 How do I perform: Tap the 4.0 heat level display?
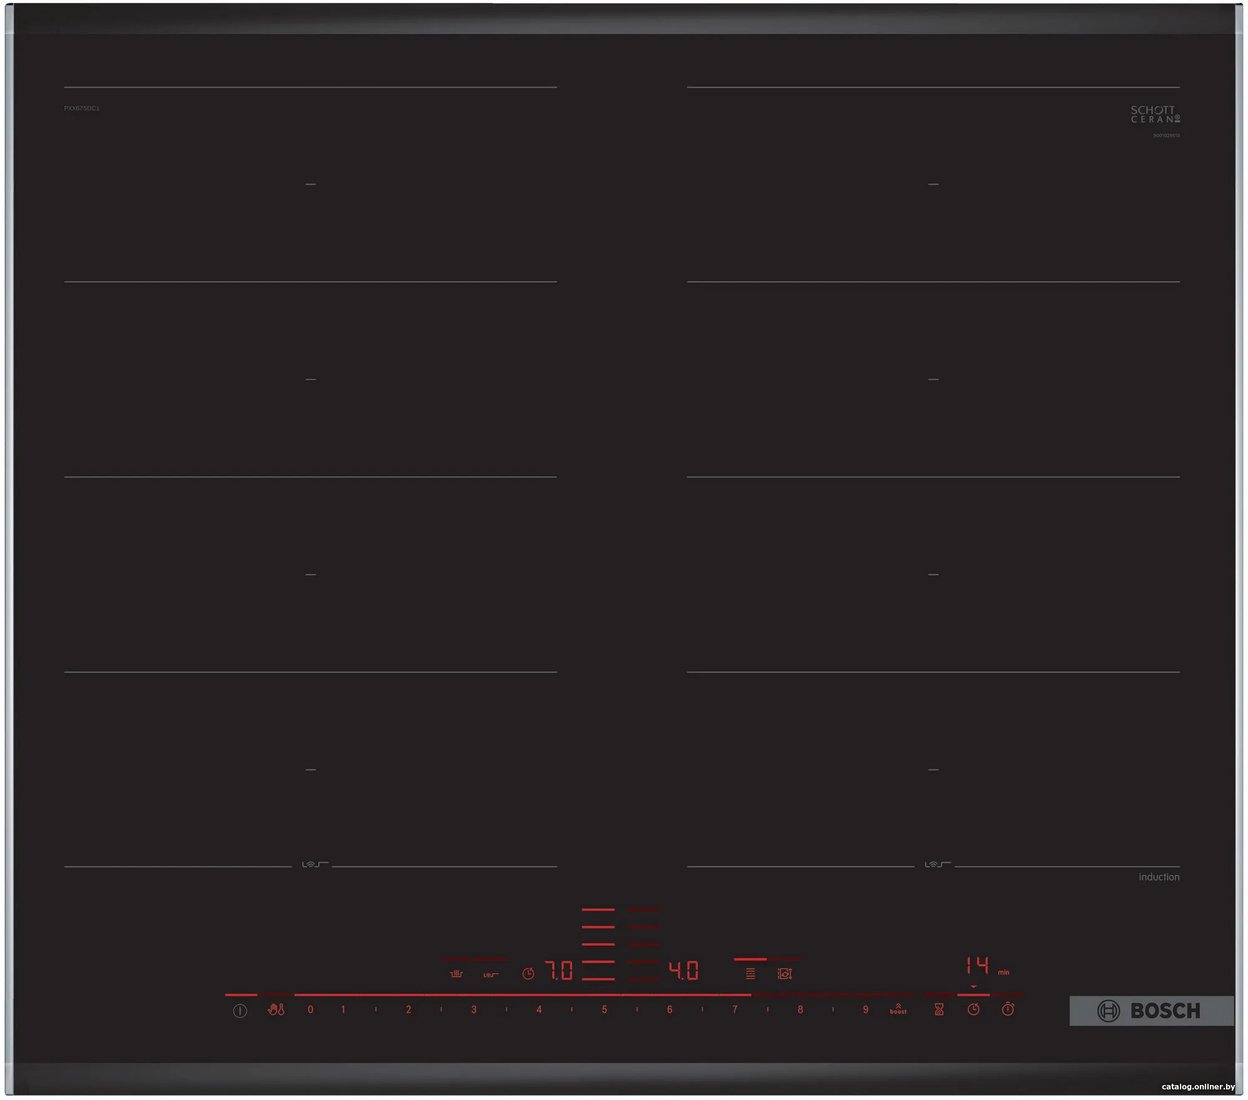[684, 971]
